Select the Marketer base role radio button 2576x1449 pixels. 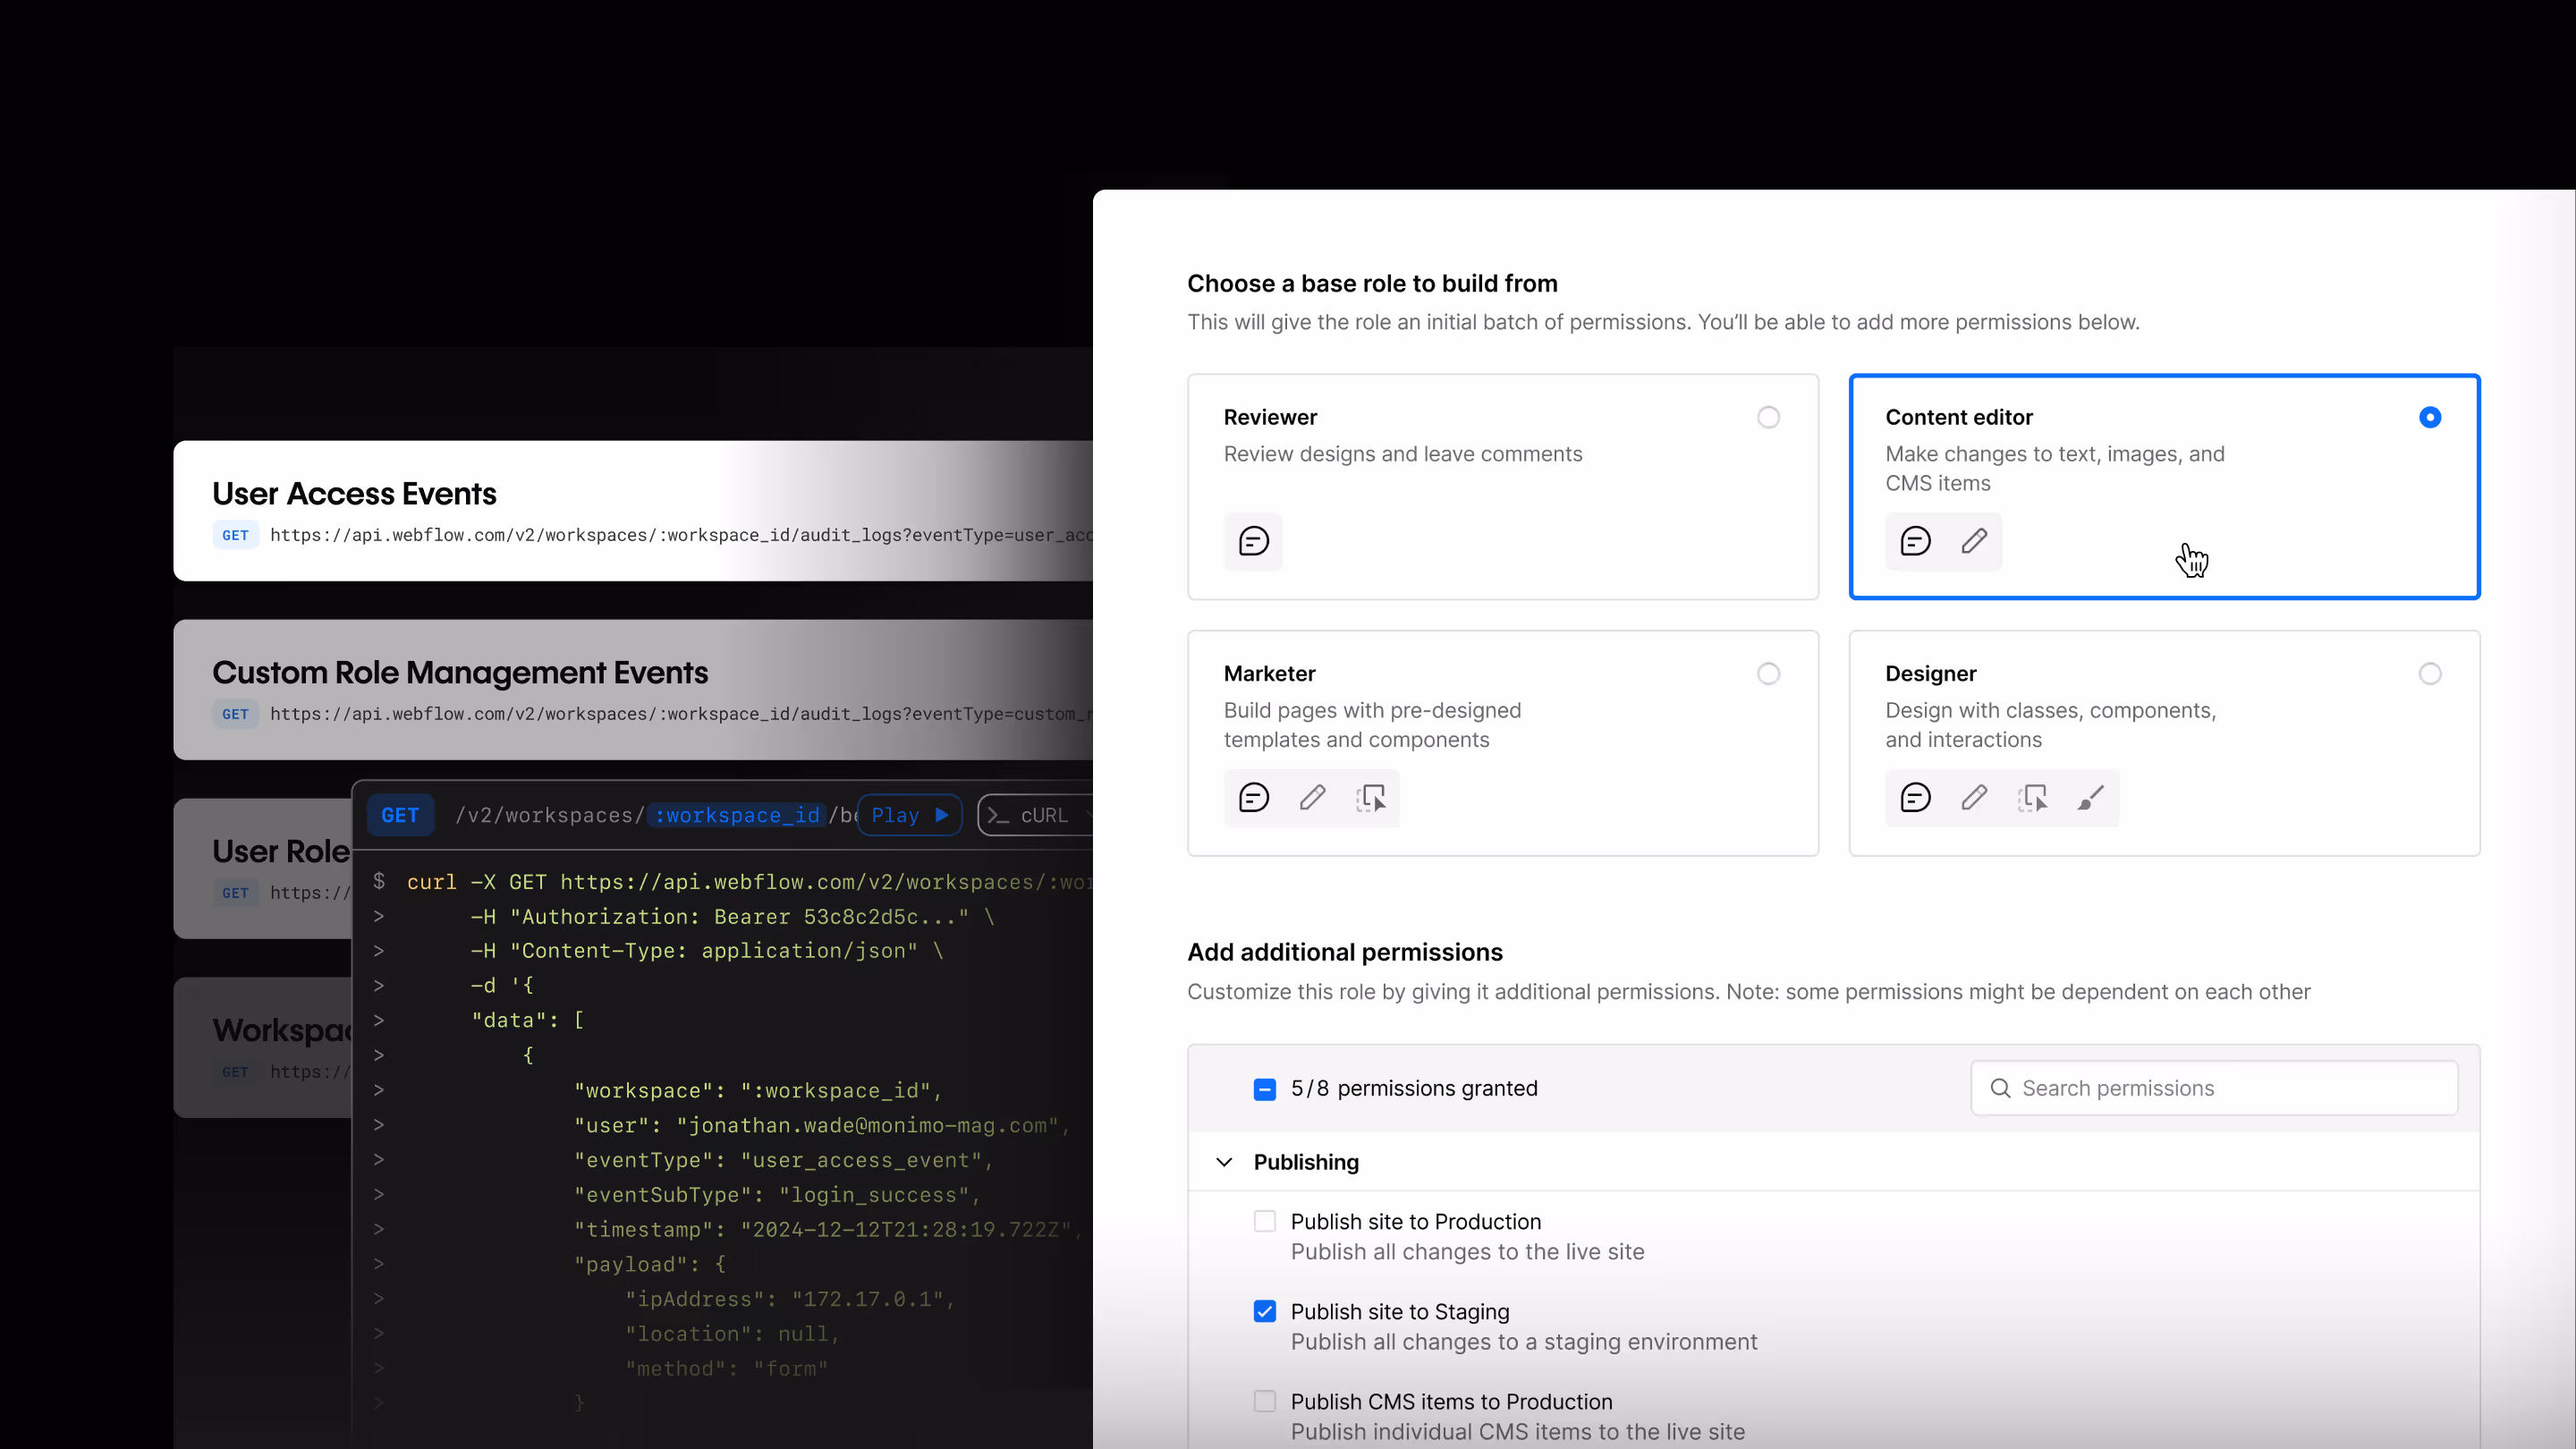coord(1768,673)
